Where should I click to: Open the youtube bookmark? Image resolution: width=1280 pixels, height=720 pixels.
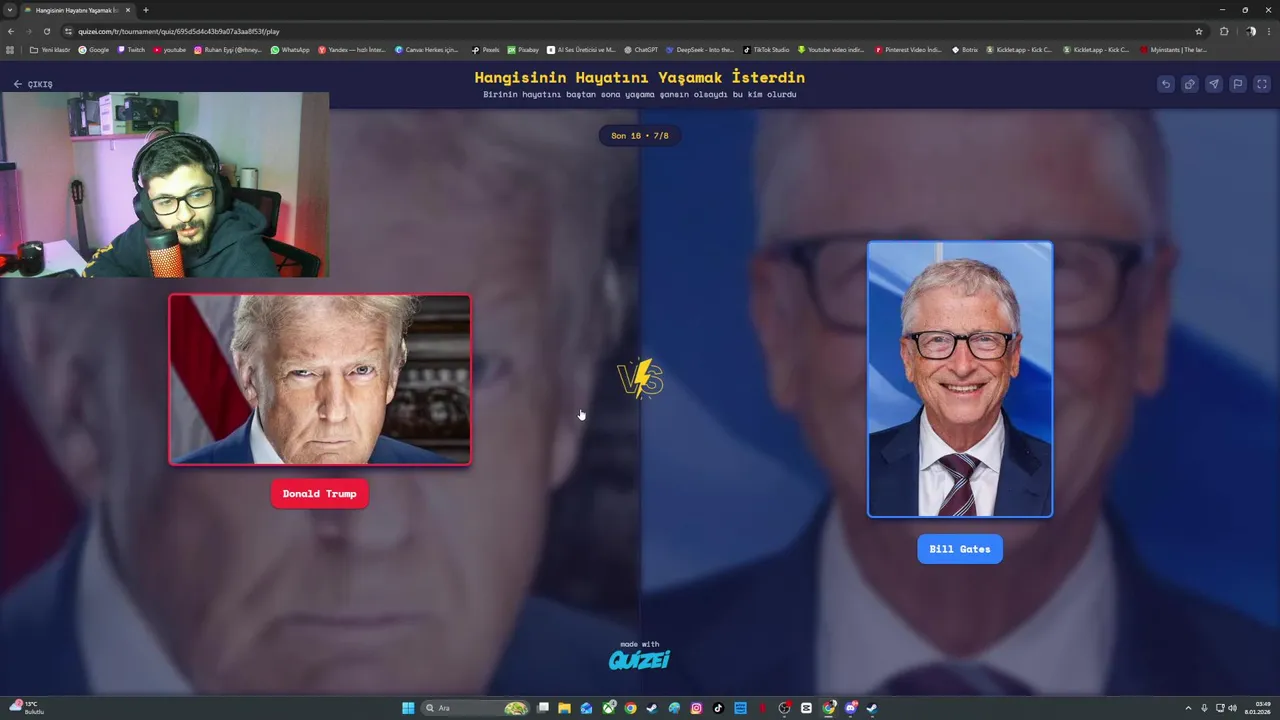point(170,49)
